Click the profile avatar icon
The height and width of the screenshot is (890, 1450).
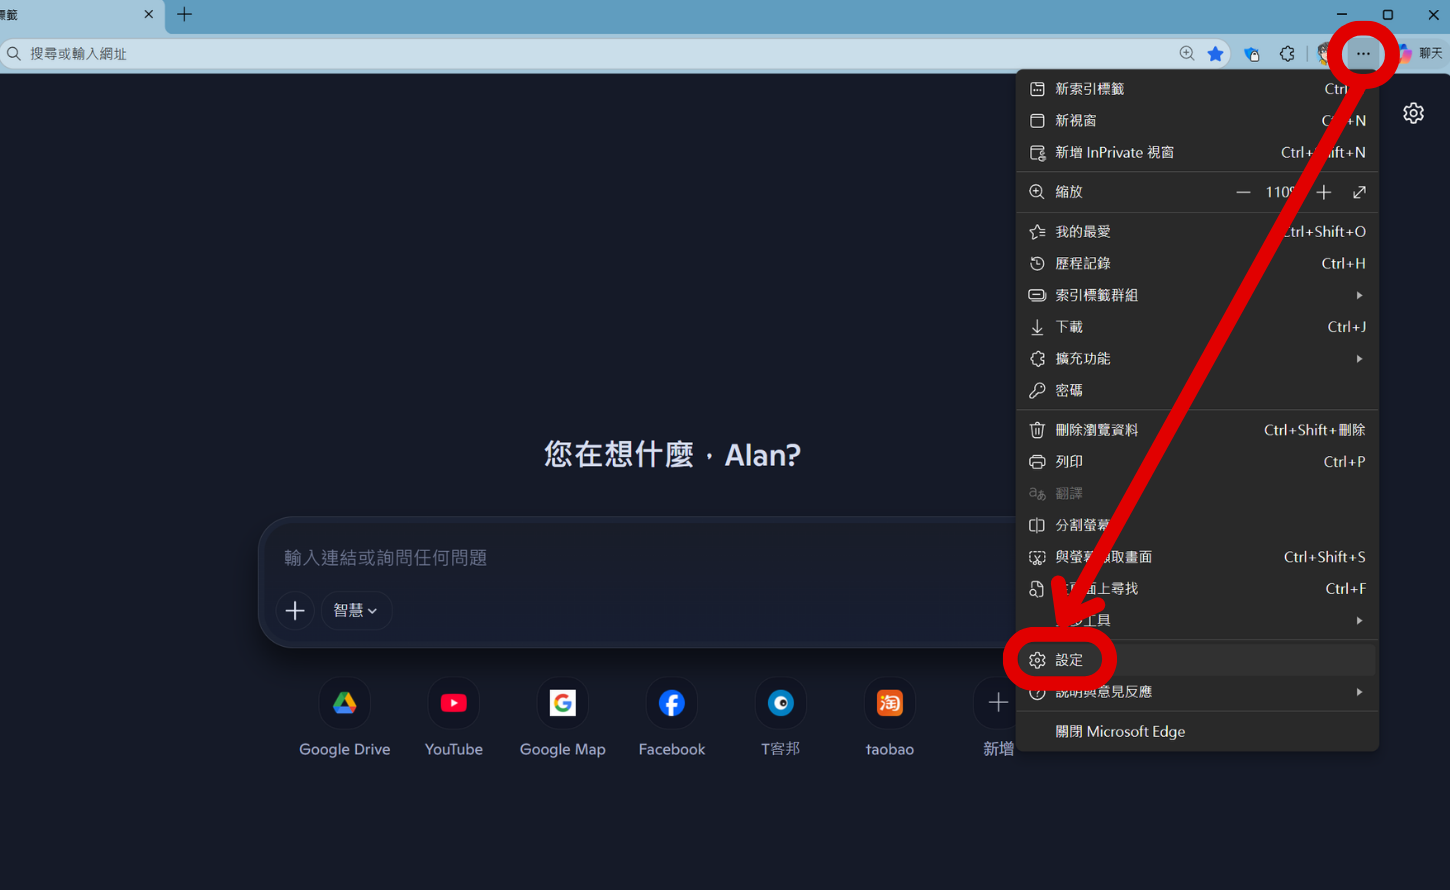pyautogui.click(x=1324, y=53)
